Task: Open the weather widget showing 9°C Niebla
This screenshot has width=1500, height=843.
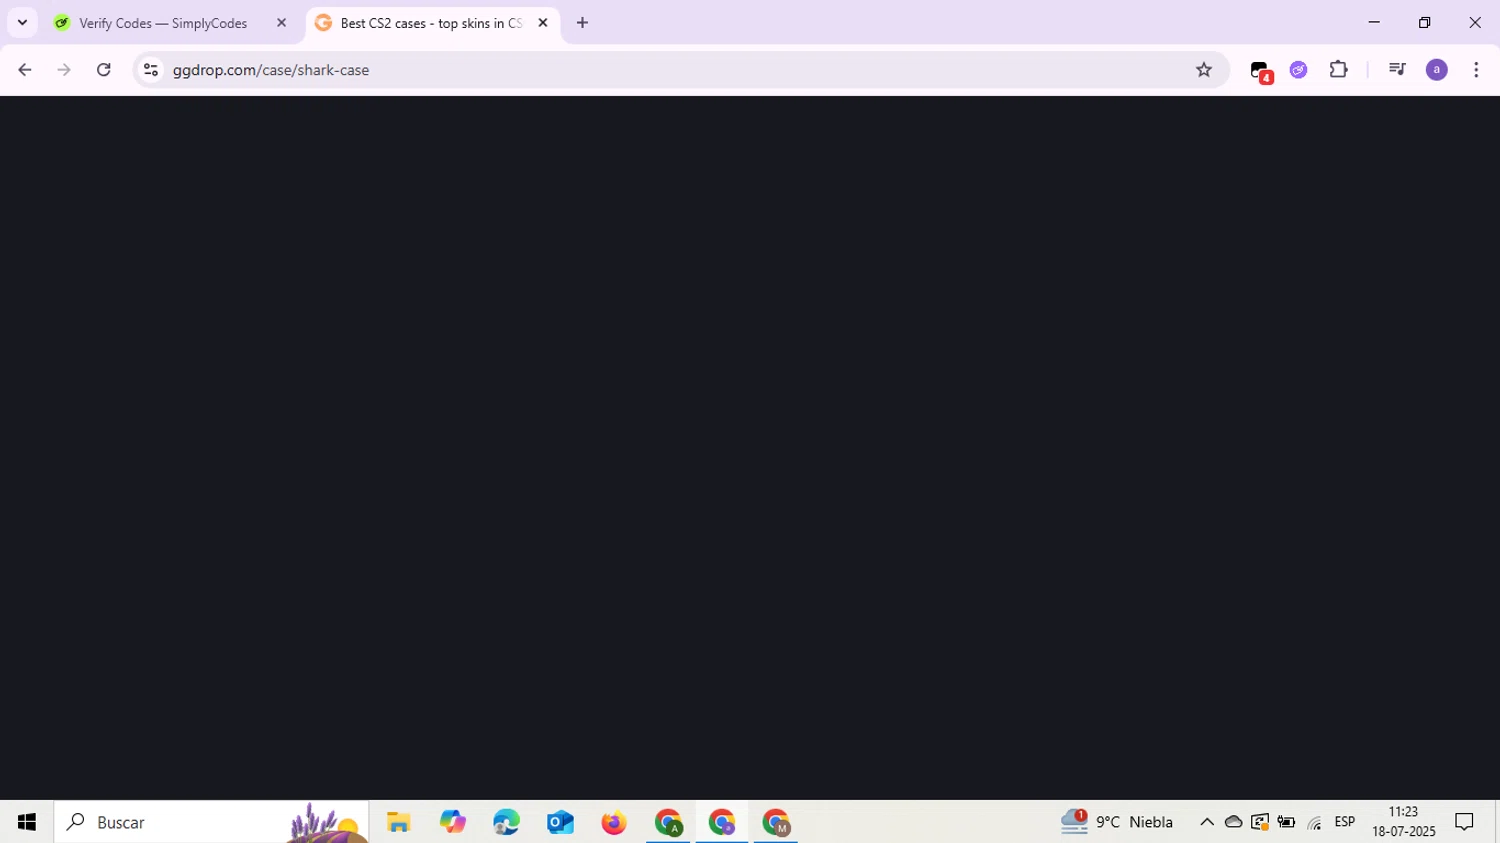Action: click(x=1117, y=822)
